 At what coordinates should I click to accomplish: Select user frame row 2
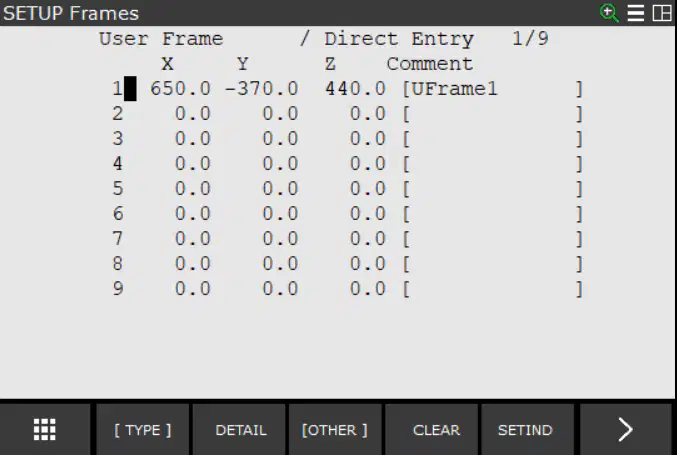(347, 114)
